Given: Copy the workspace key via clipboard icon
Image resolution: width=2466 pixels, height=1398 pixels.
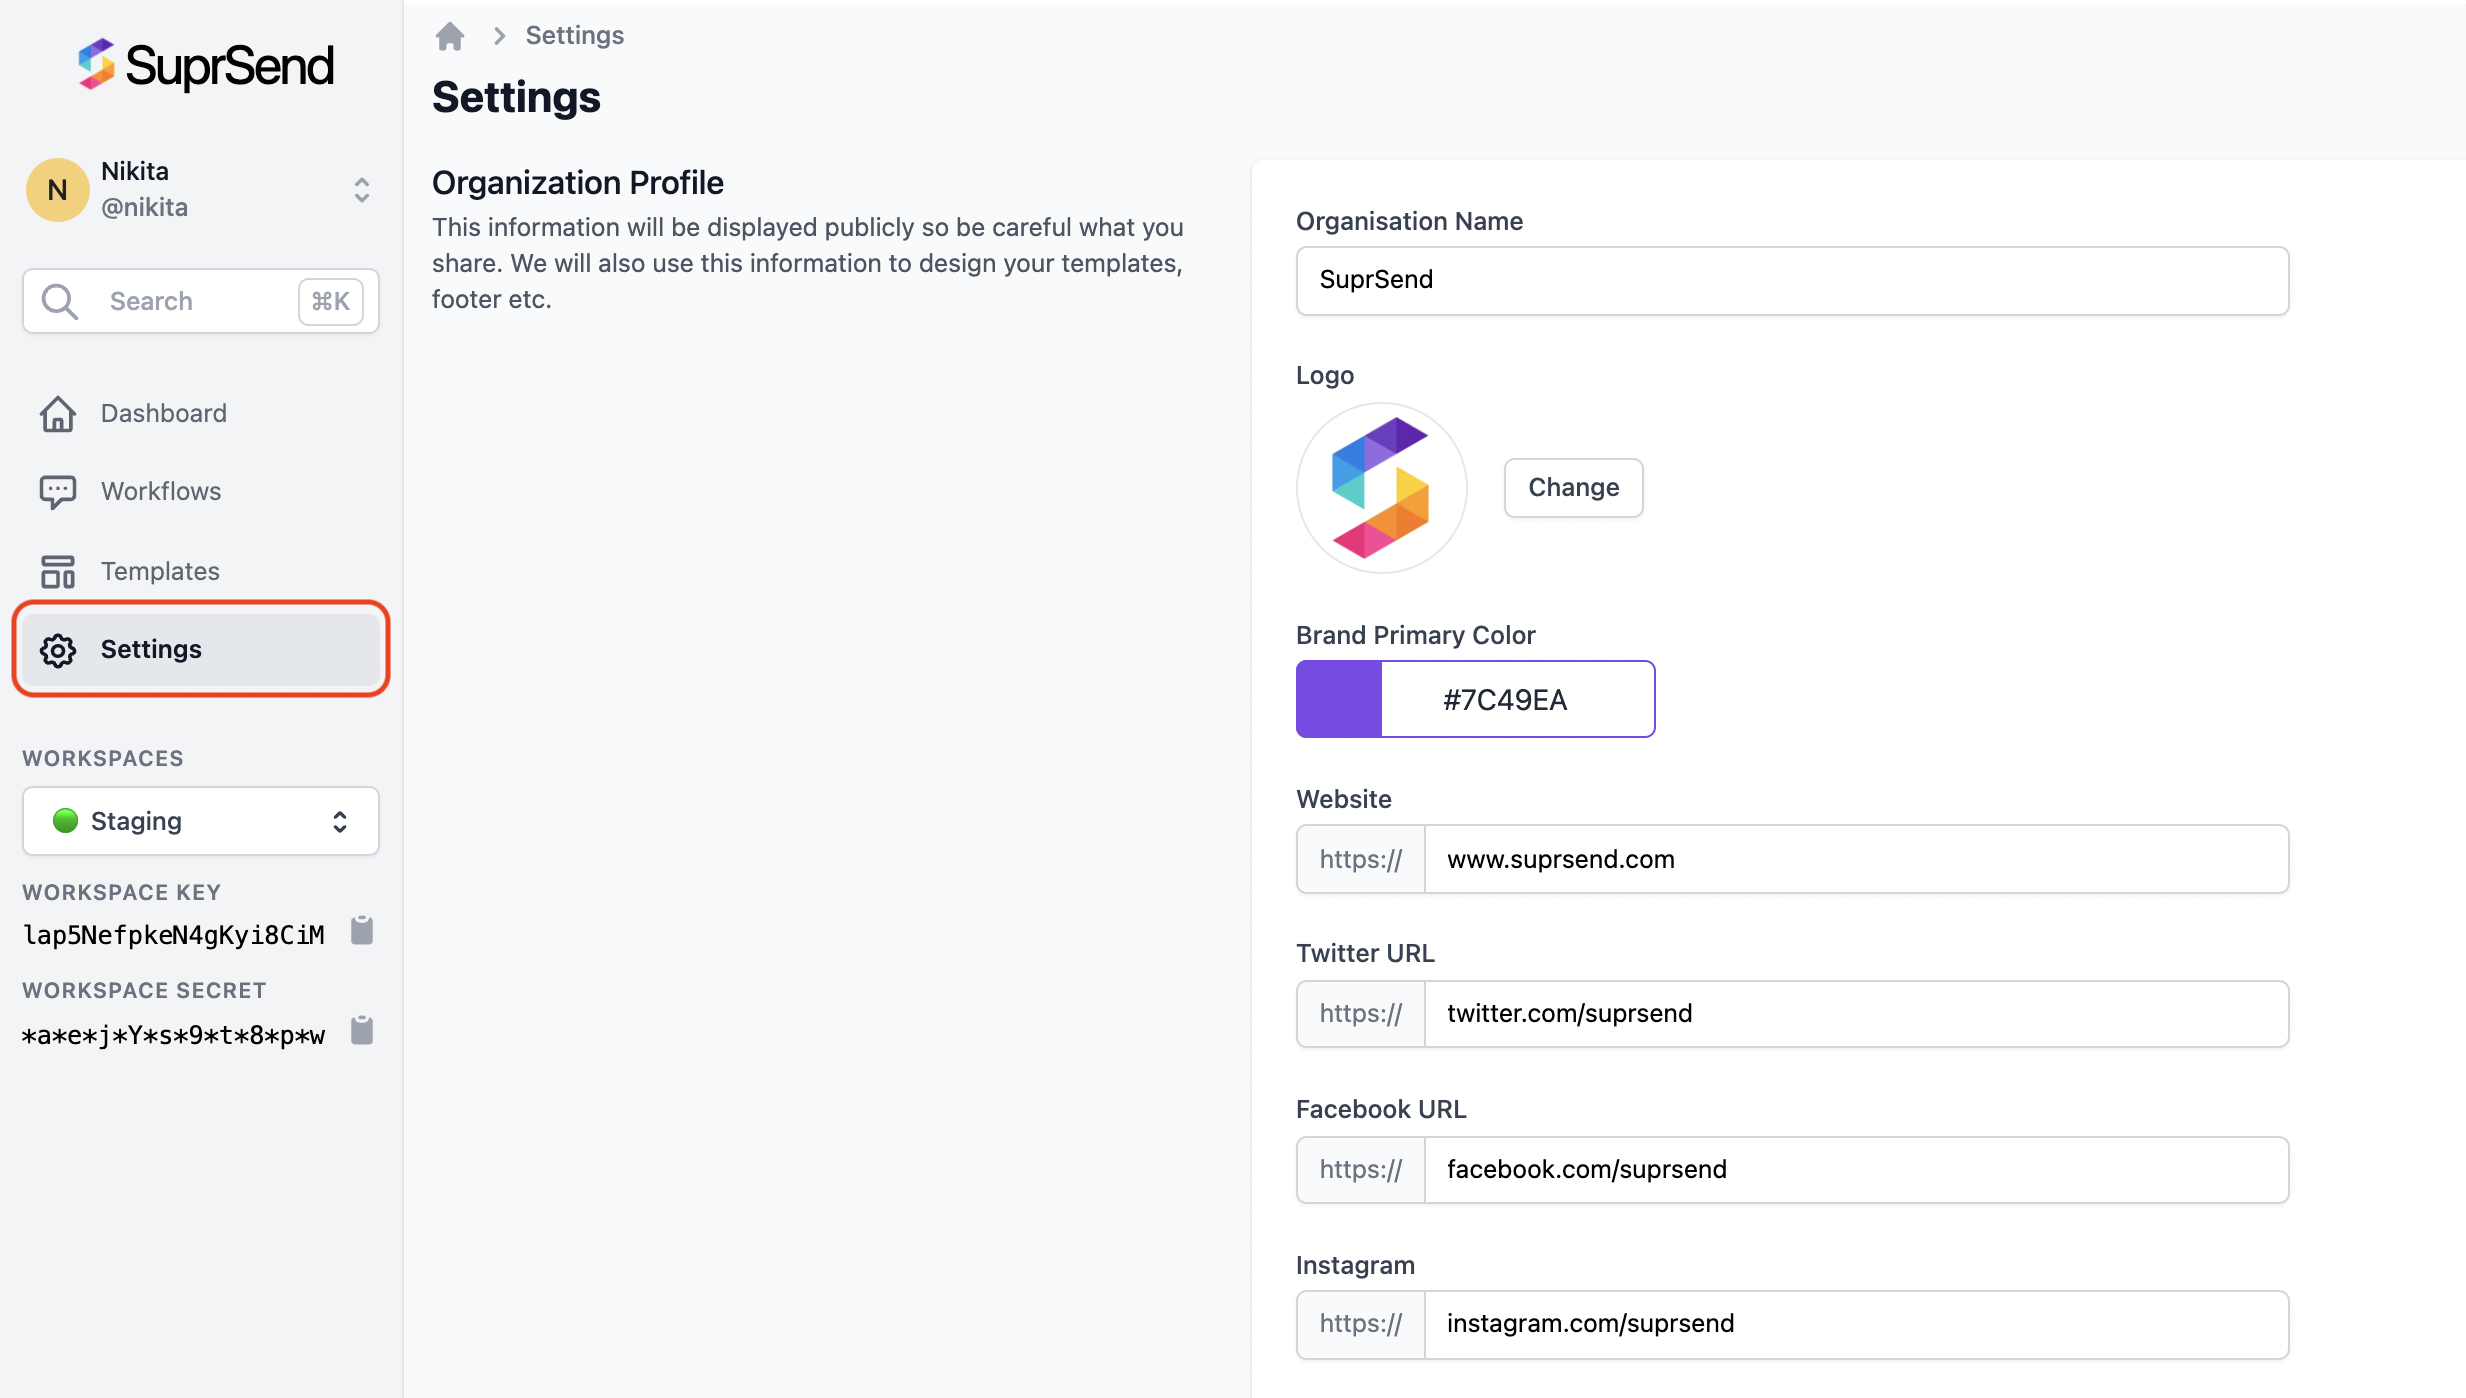Looking at the screenshot, I should pos(362,931).
